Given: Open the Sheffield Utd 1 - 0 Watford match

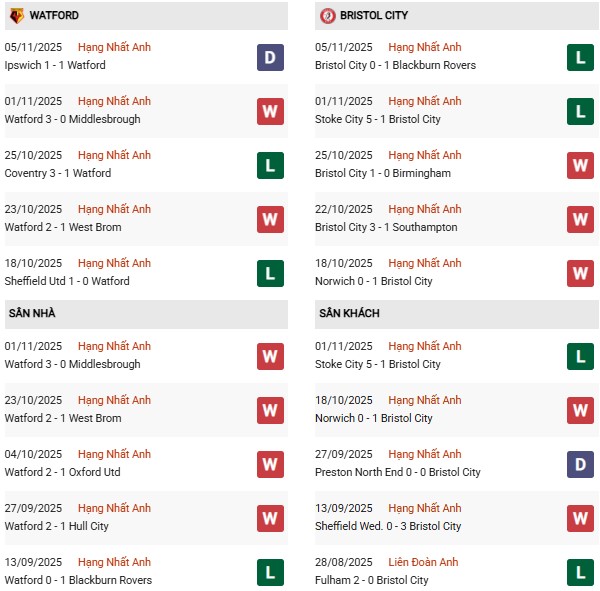Looking at the screenshot, I should coord(67,281).
